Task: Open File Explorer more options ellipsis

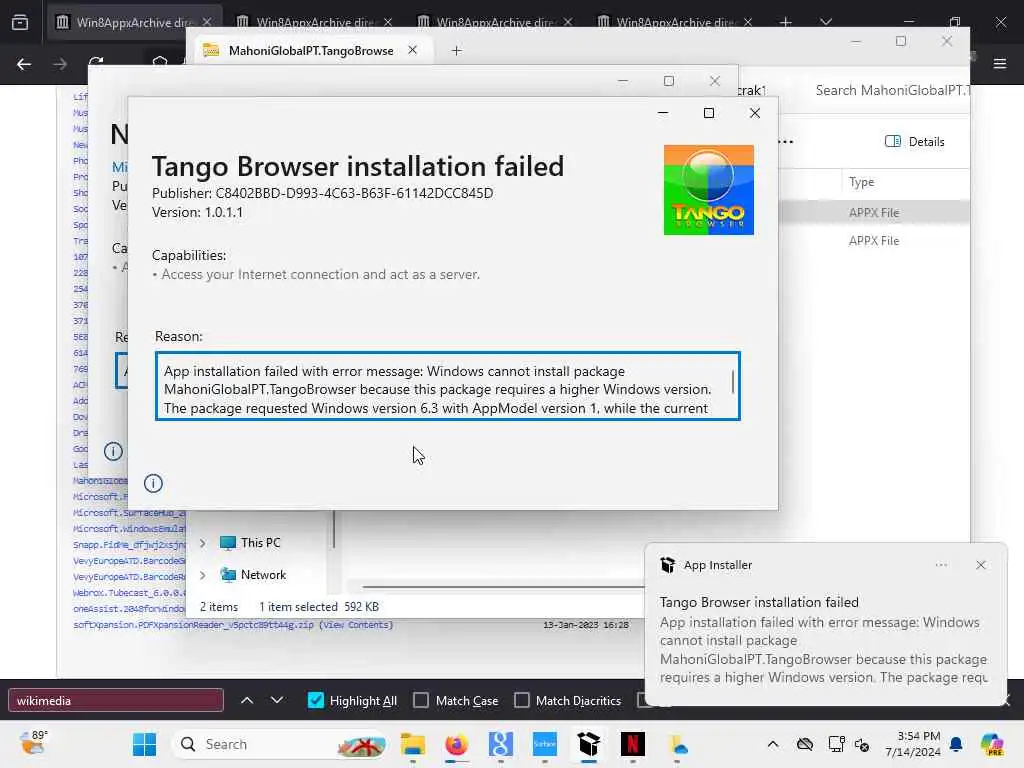Action: (786, 142)
